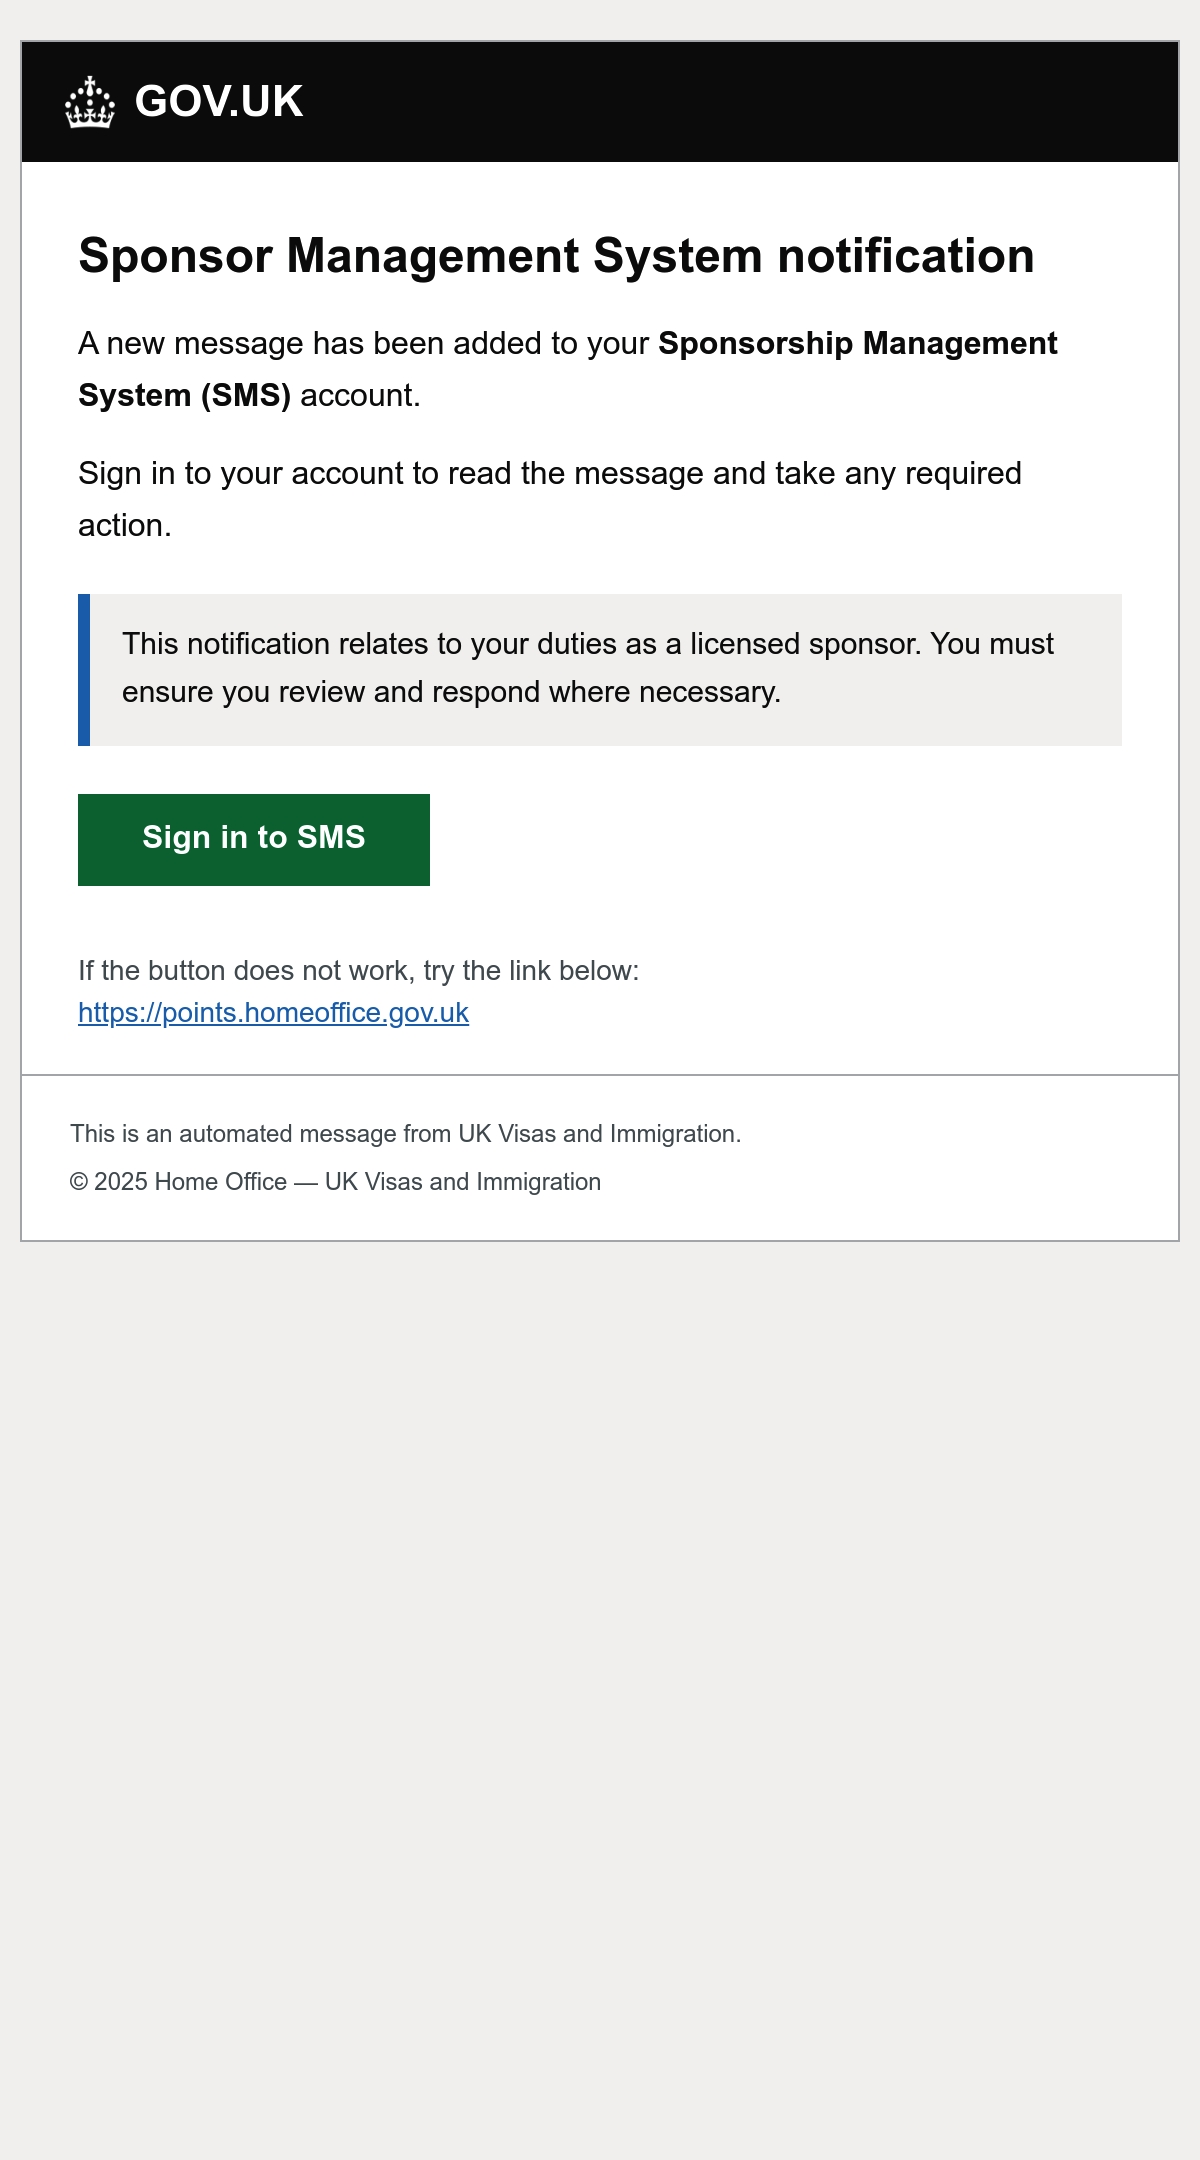Viewport: 1200px width, 2160px height.
Task: Click the 2025 Home Office copyright line
Action: click(x=335, y=1182)
